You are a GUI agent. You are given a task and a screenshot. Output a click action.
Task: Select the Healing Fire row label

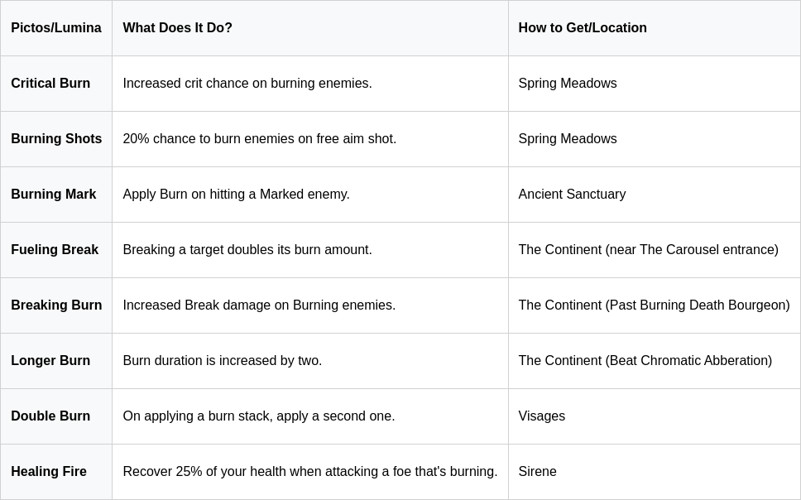point(49,471)
